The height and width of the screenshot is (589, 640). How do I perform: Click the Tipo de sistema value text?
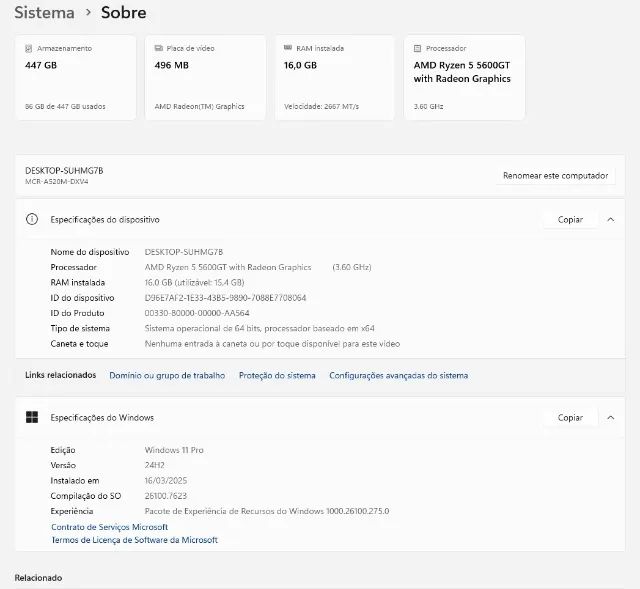(260, 328)
